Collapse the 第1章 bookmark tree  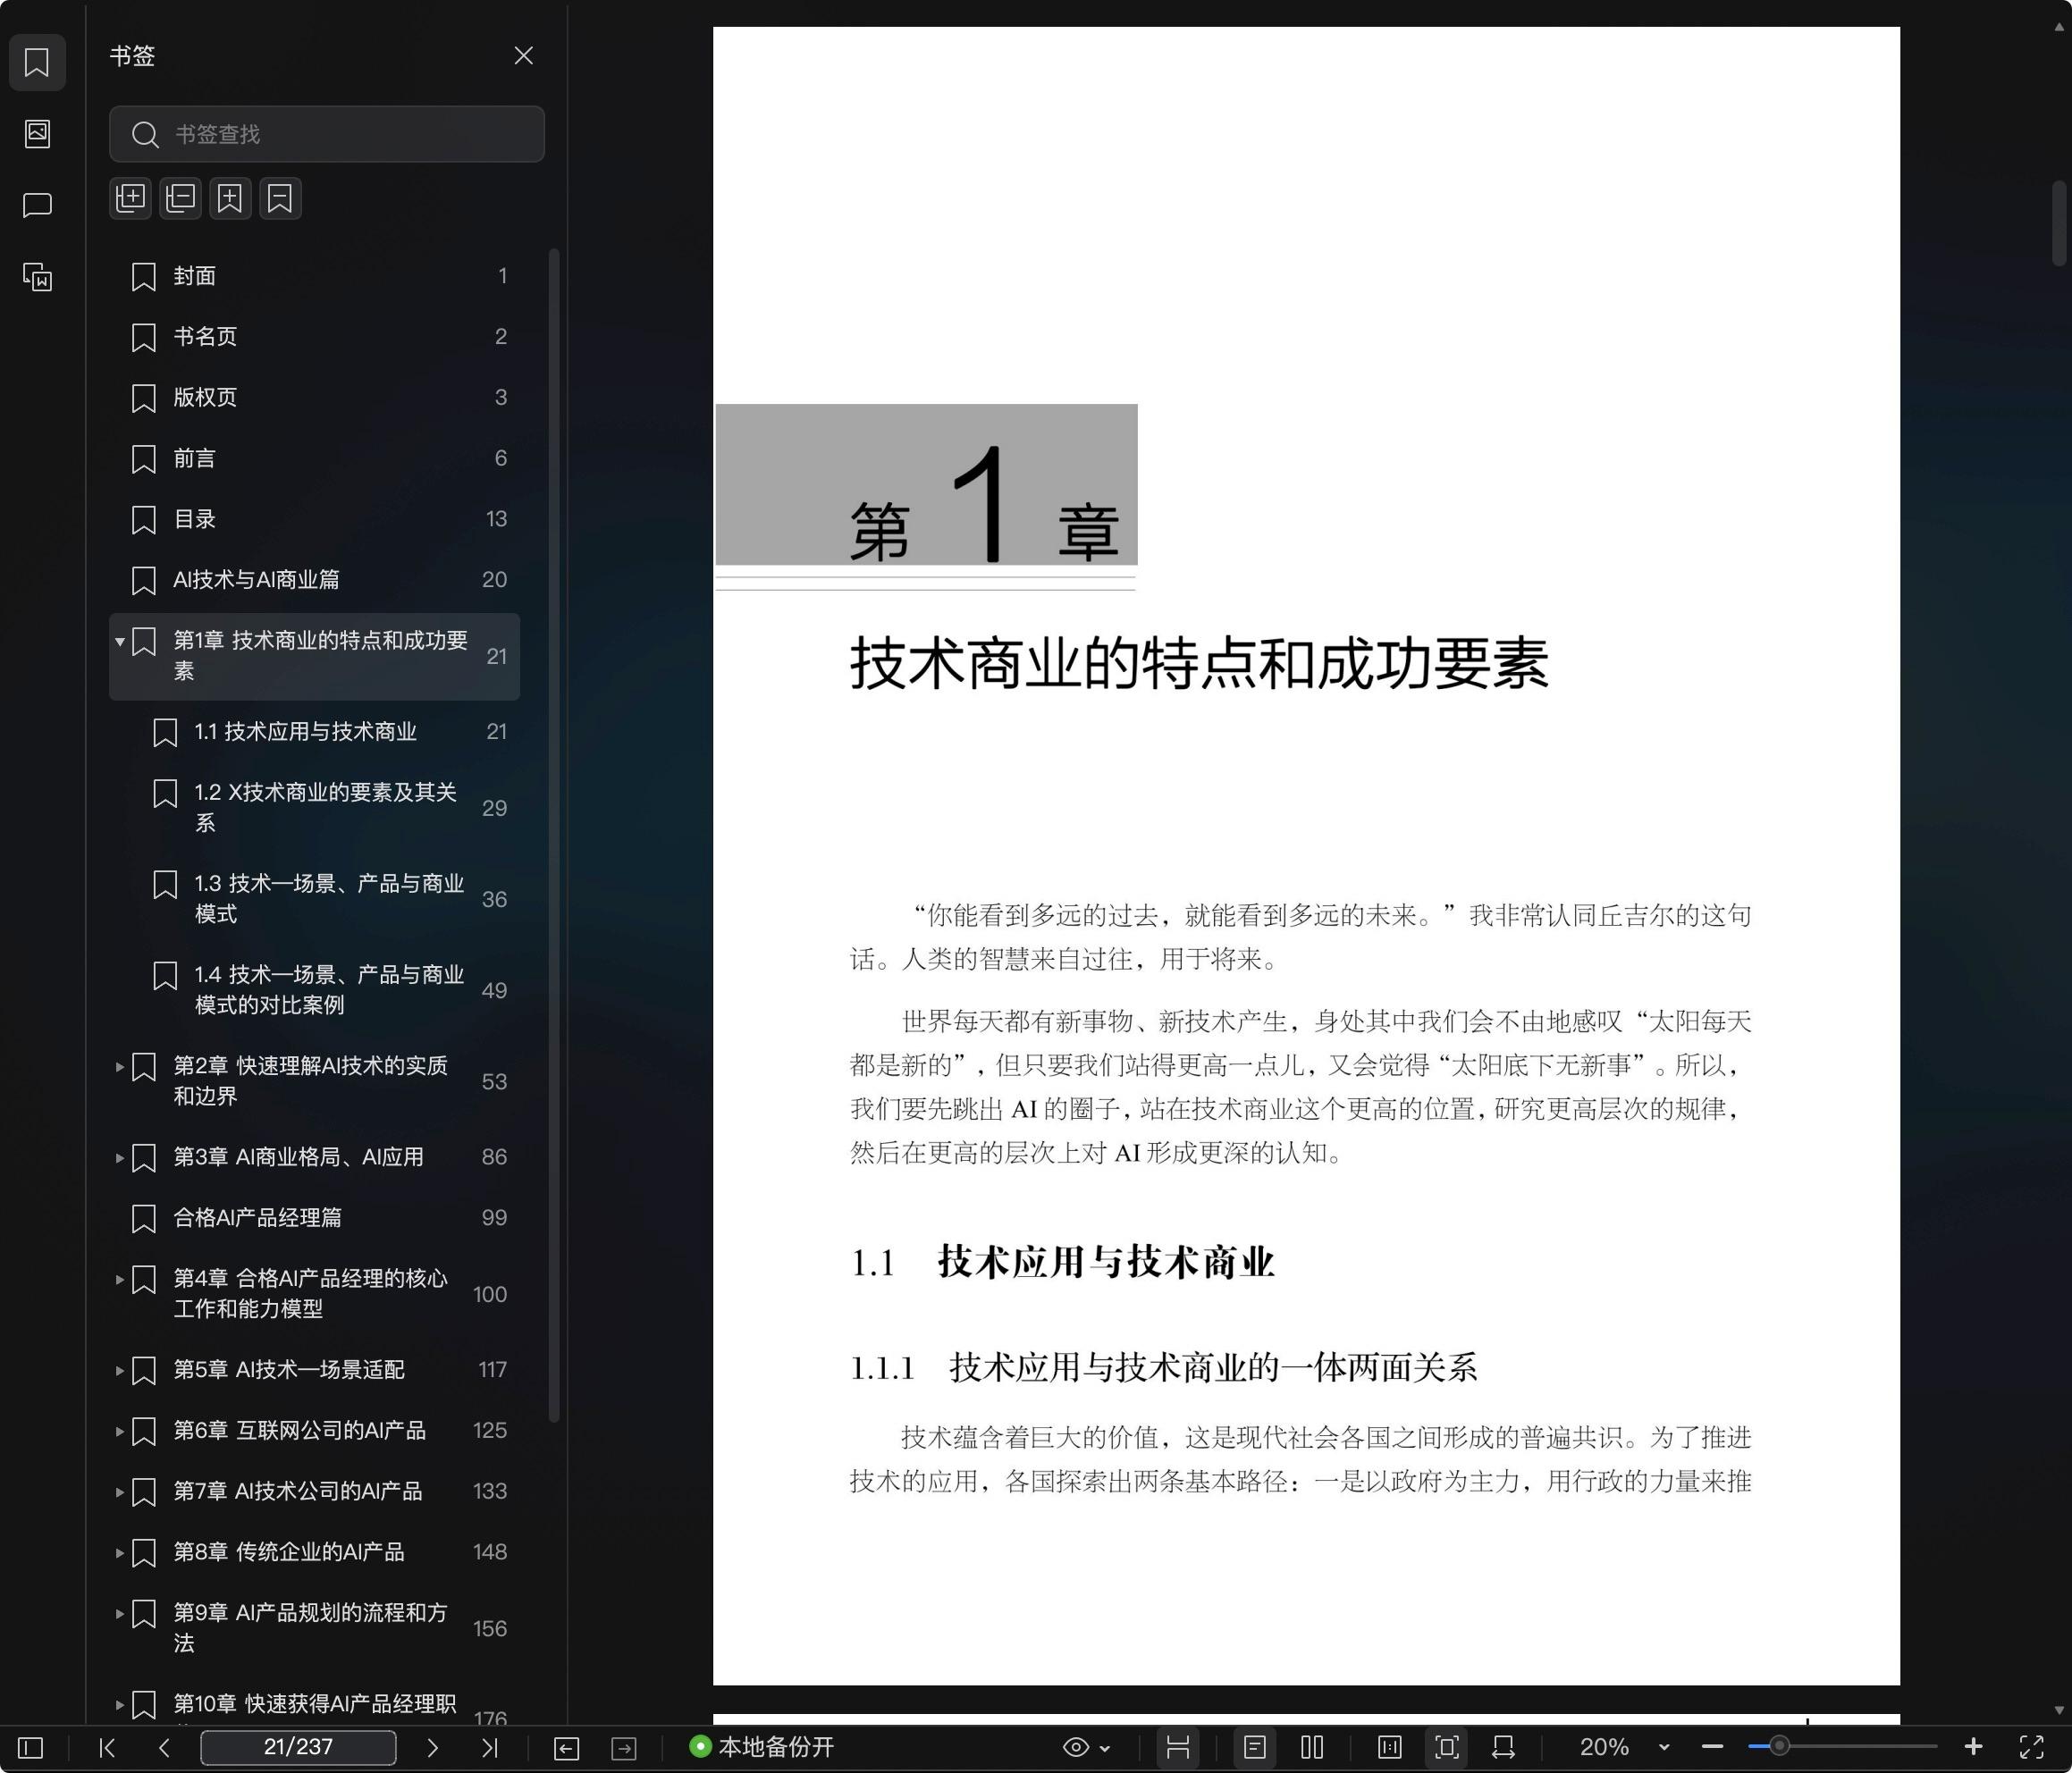coord(120,641)
